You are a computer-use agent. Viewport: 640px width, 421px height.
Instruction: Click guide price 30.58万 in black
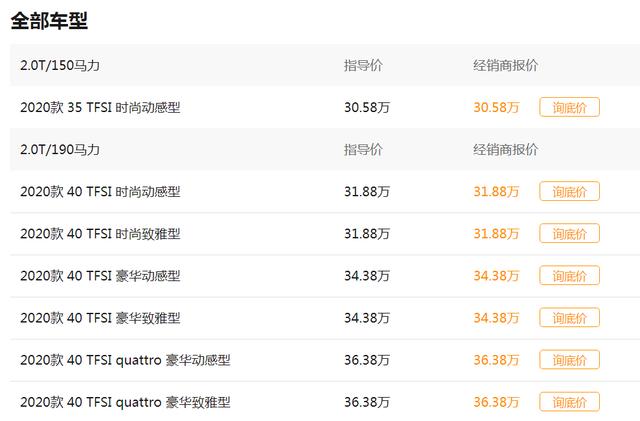(x=367, y=107)
